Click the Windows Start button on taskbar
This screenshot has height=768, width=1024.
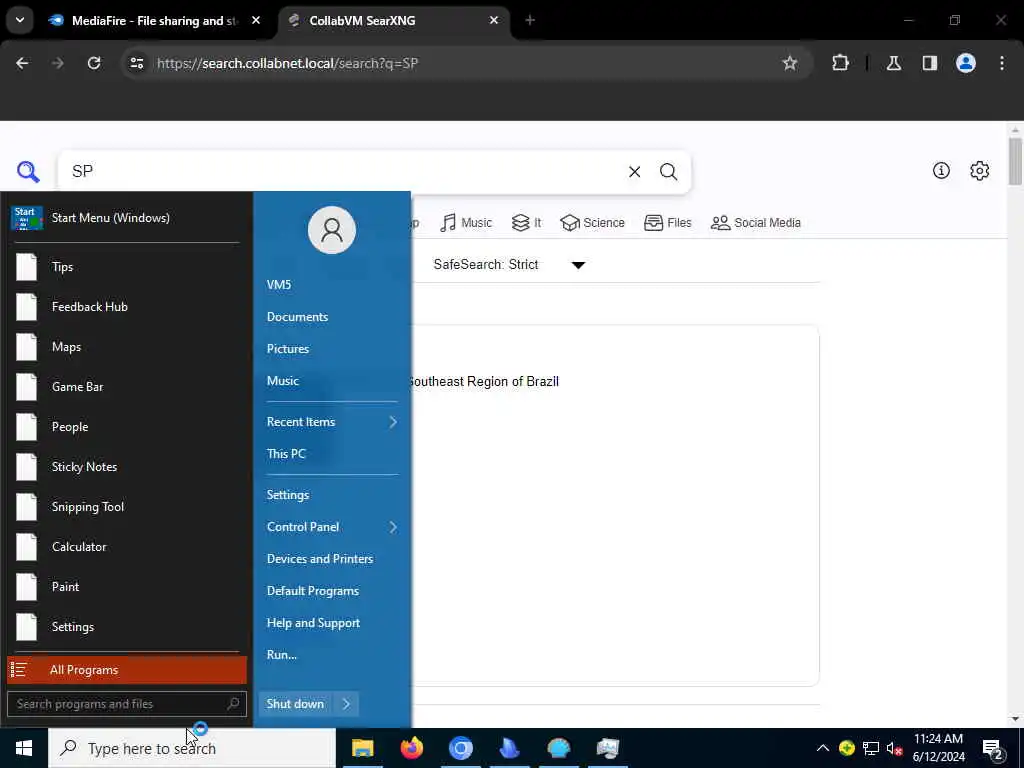coord(24,748)
